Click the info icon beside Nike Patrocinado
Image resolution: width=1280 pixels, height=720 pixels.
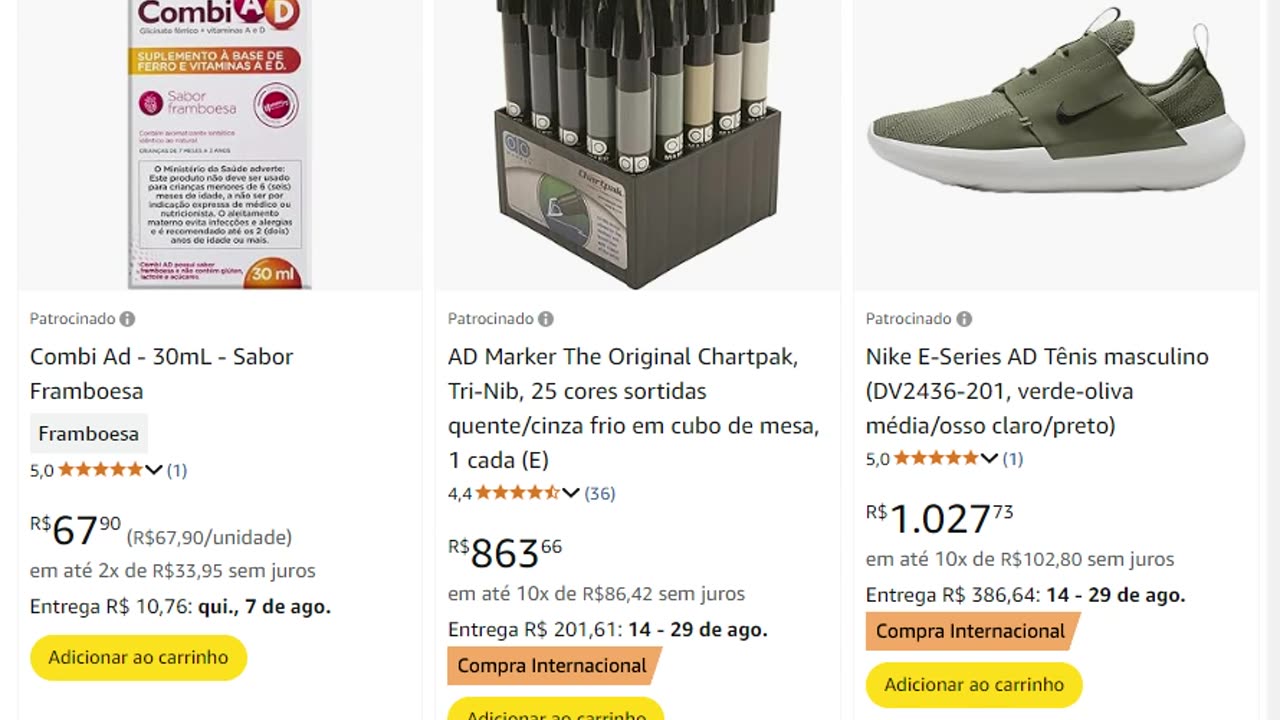pos(963,319)
